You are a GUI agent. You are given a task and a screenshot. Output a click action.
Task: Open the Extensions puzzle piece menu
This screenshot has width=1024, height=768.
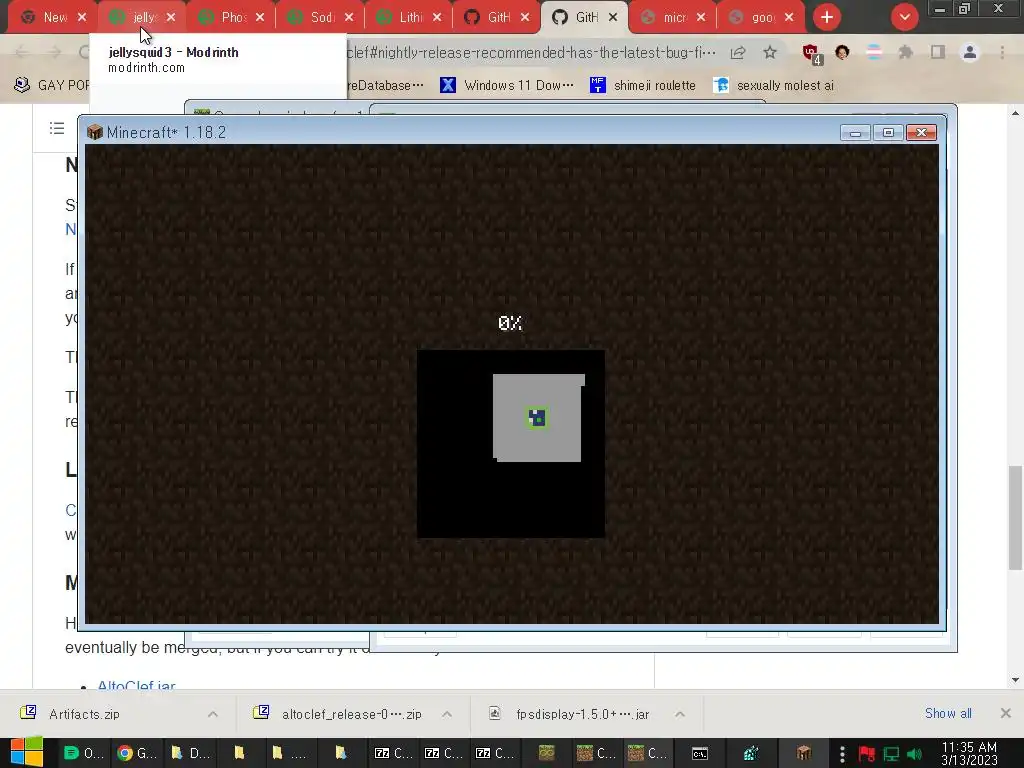(x=905, y=52)
